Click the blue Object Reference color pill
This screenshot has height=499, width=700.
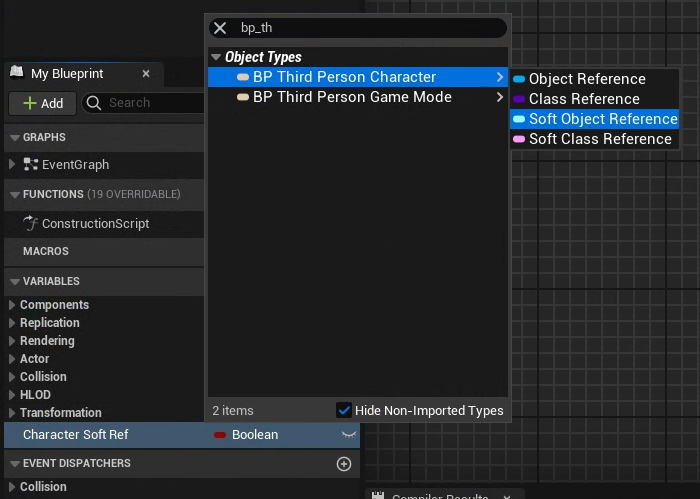pyautogui.click(x=519, y=79)
